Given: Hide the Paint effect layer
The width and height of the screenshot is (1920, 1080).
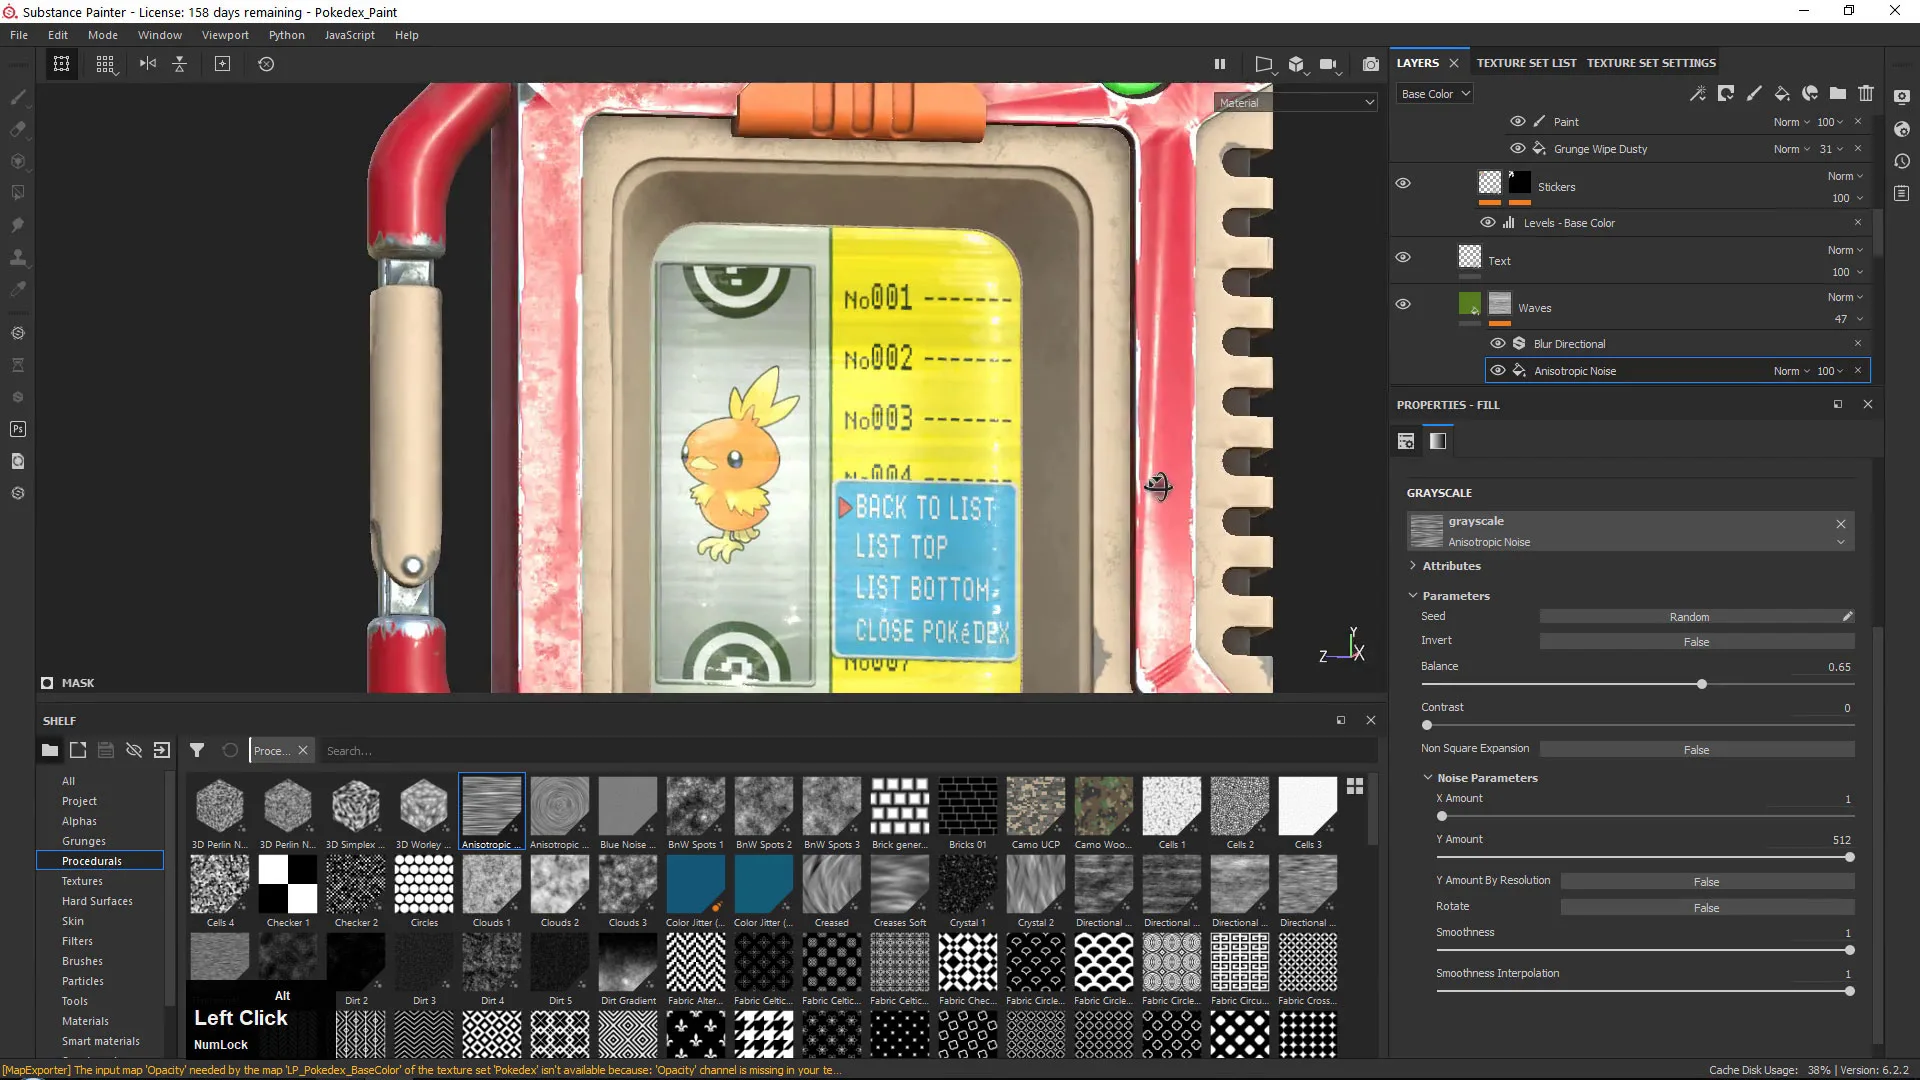Looking at the screenshot, I should [x=1517, y=121].
